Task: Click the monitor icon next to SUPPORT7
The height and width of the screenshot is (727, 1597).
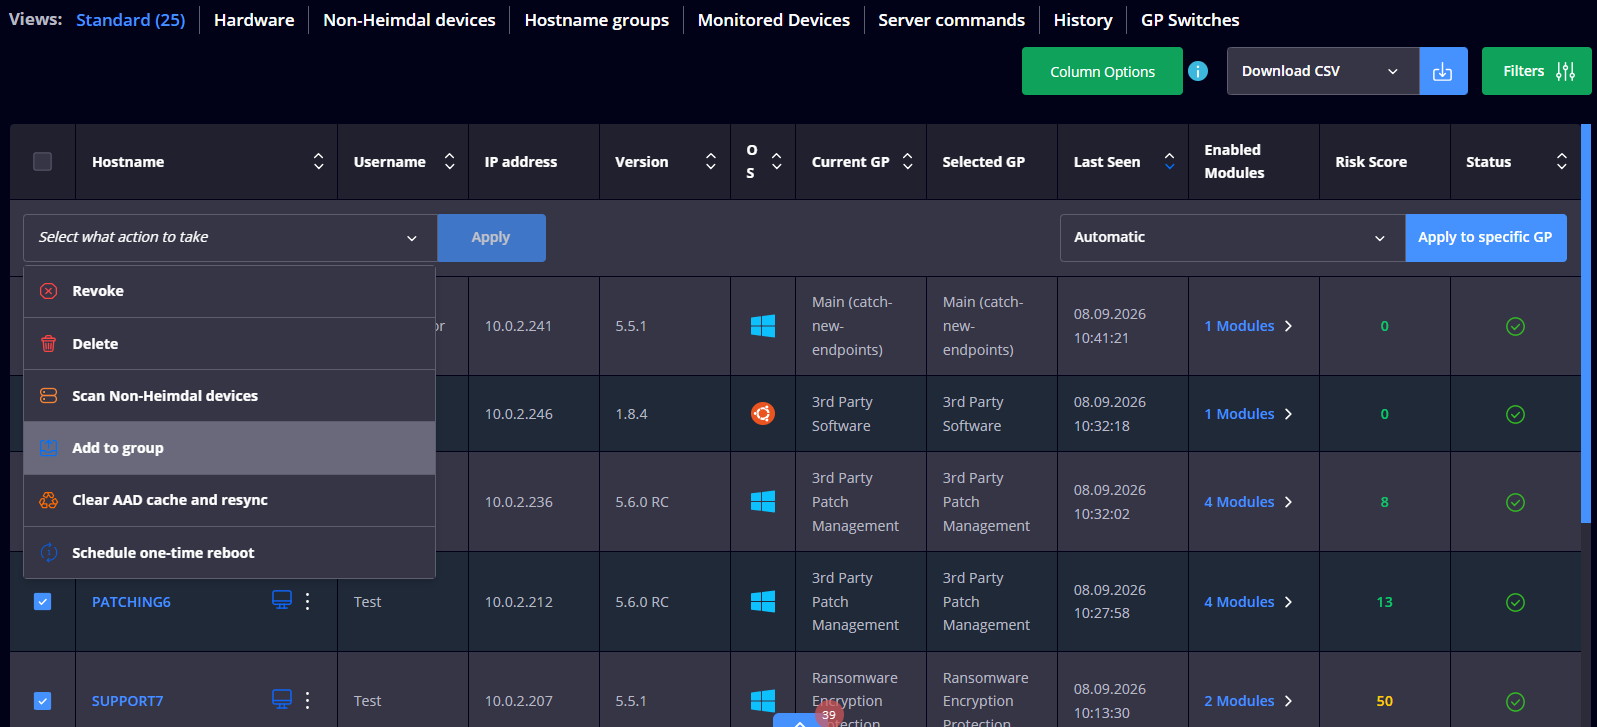Action: (x=282, y=699)
